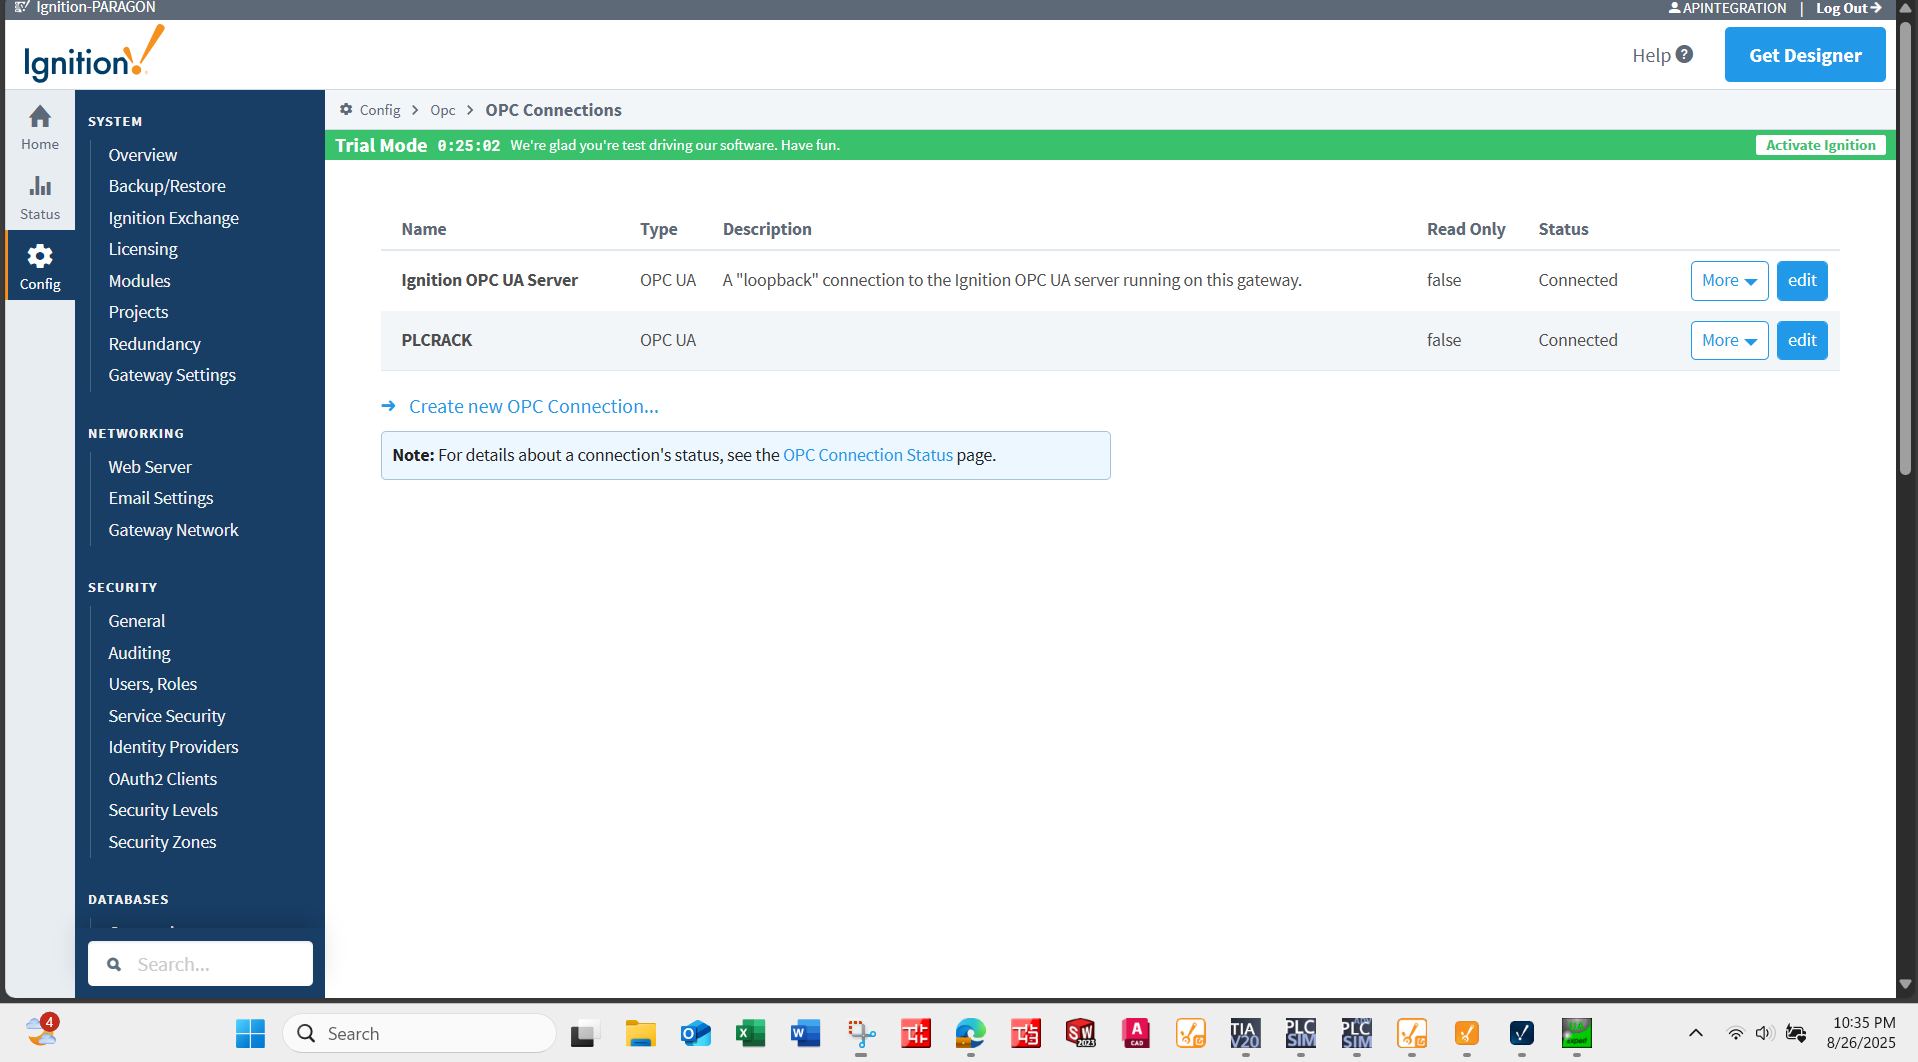This screenshot has height=1062, width=1918.
Task: Open the green UaExpert taskbar icon
Action: pyautogui.click(x=1577, y=1033)
